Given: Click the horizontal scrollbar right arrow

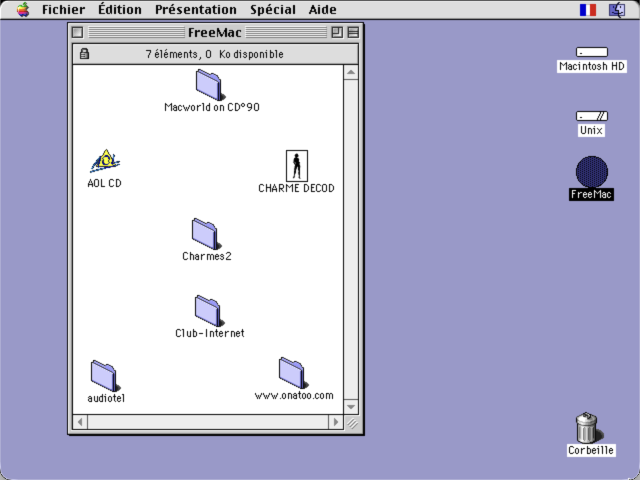Looking at the screenshot, I should [336, 422].
